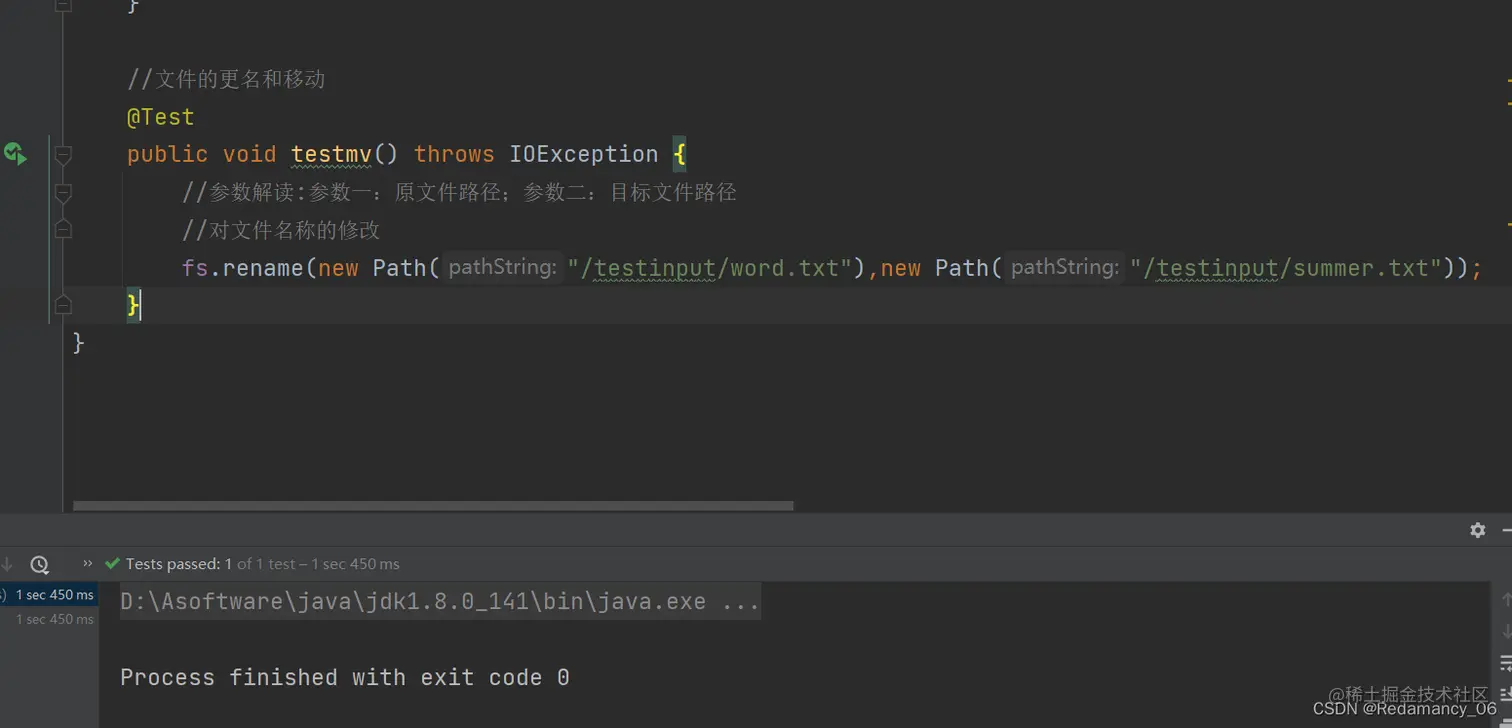The height and width of the screenshot is (728, 1512).
Task: Click comment line starting 参数解读
Action: pos(459,192)
